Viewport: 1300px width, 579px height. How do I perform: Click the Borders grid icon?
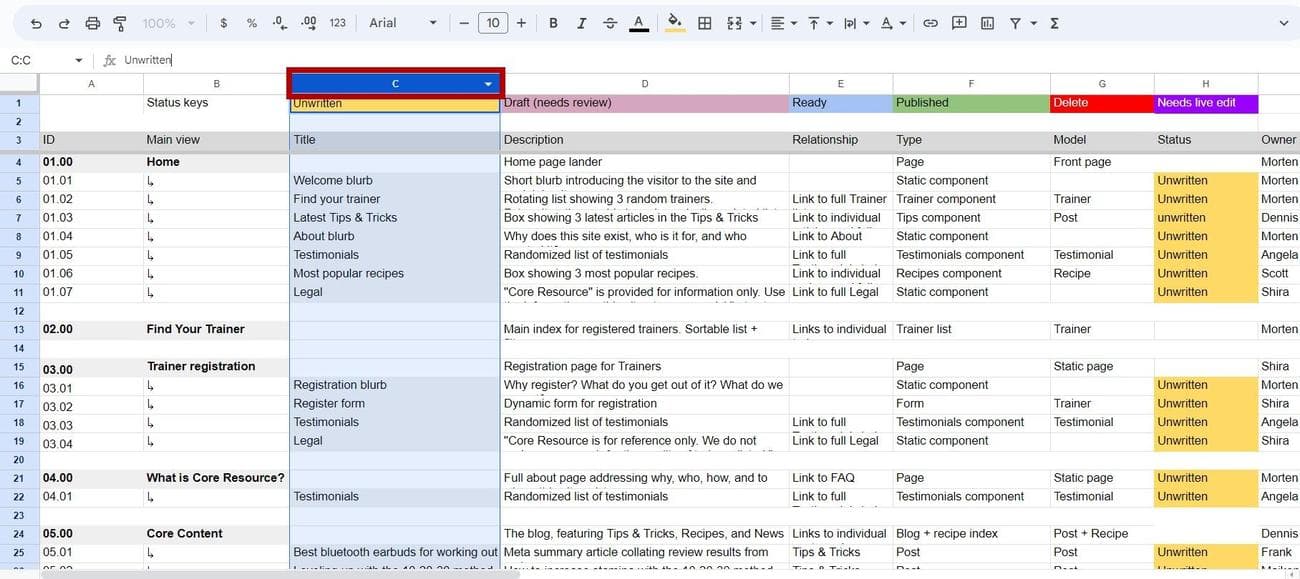click(x=705, y=23)
